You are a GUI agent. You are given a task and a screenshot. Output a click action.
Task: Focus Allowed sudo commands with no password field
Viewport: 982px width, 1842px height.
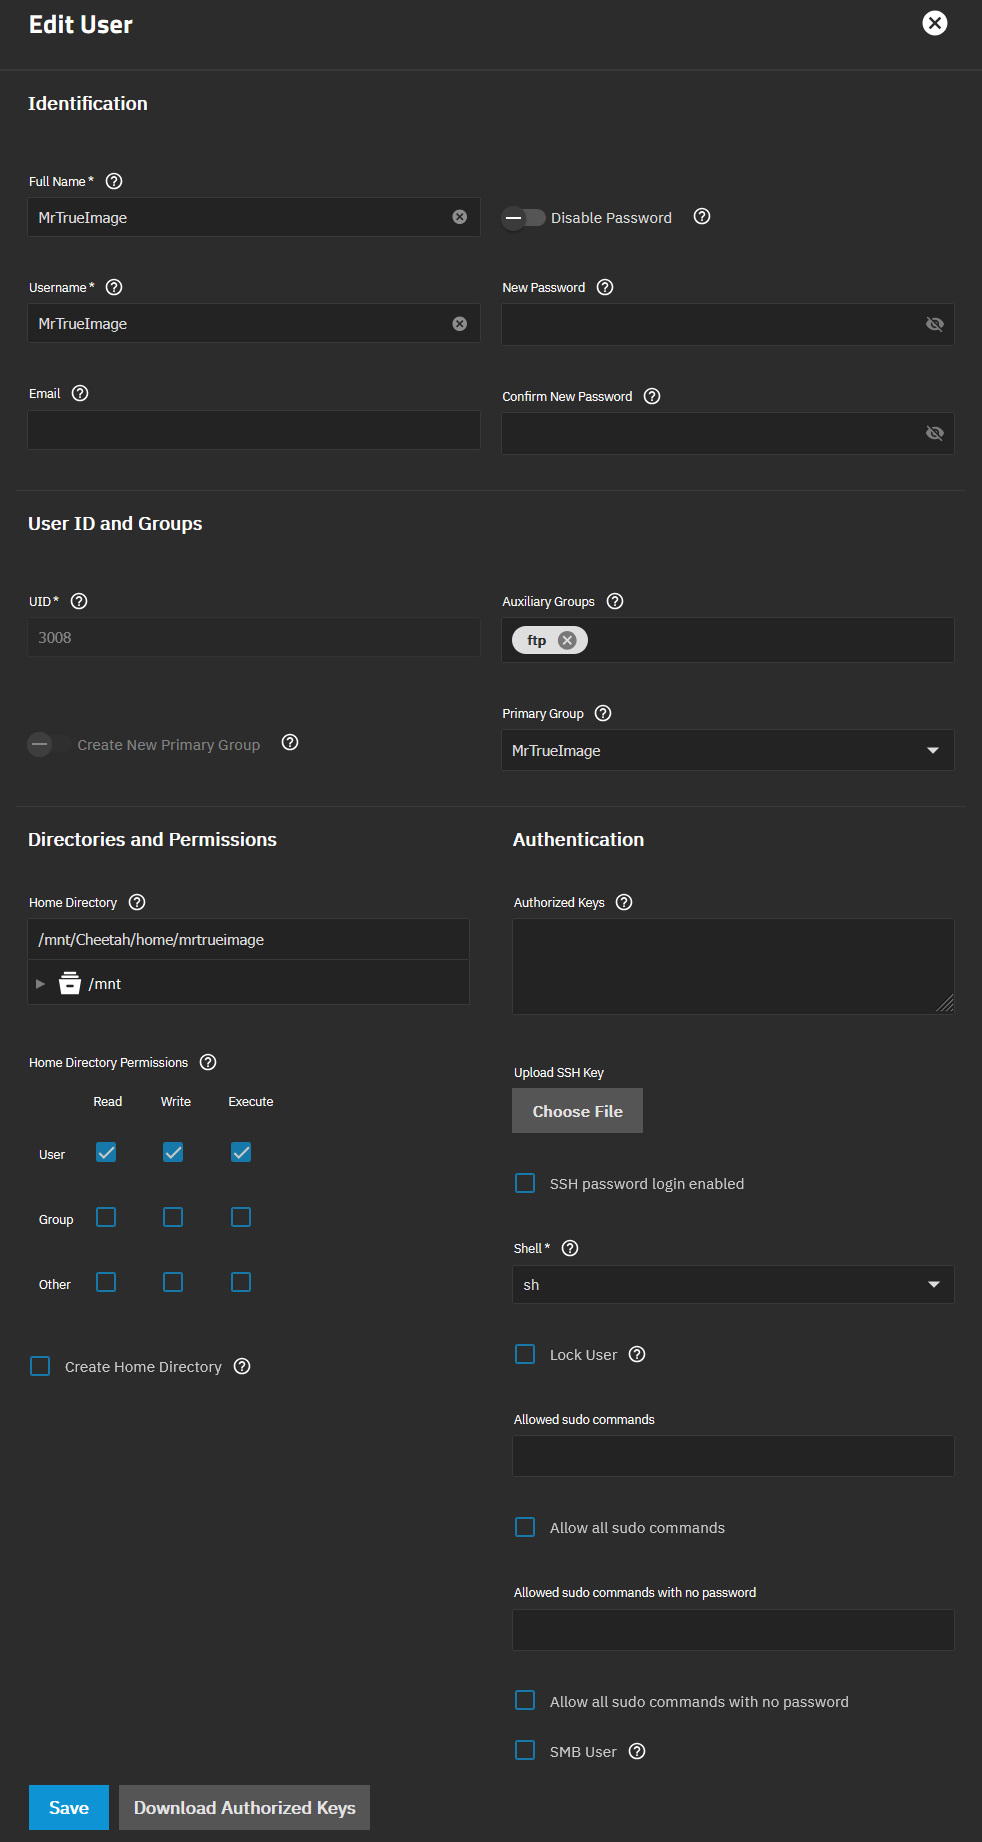733,1630
